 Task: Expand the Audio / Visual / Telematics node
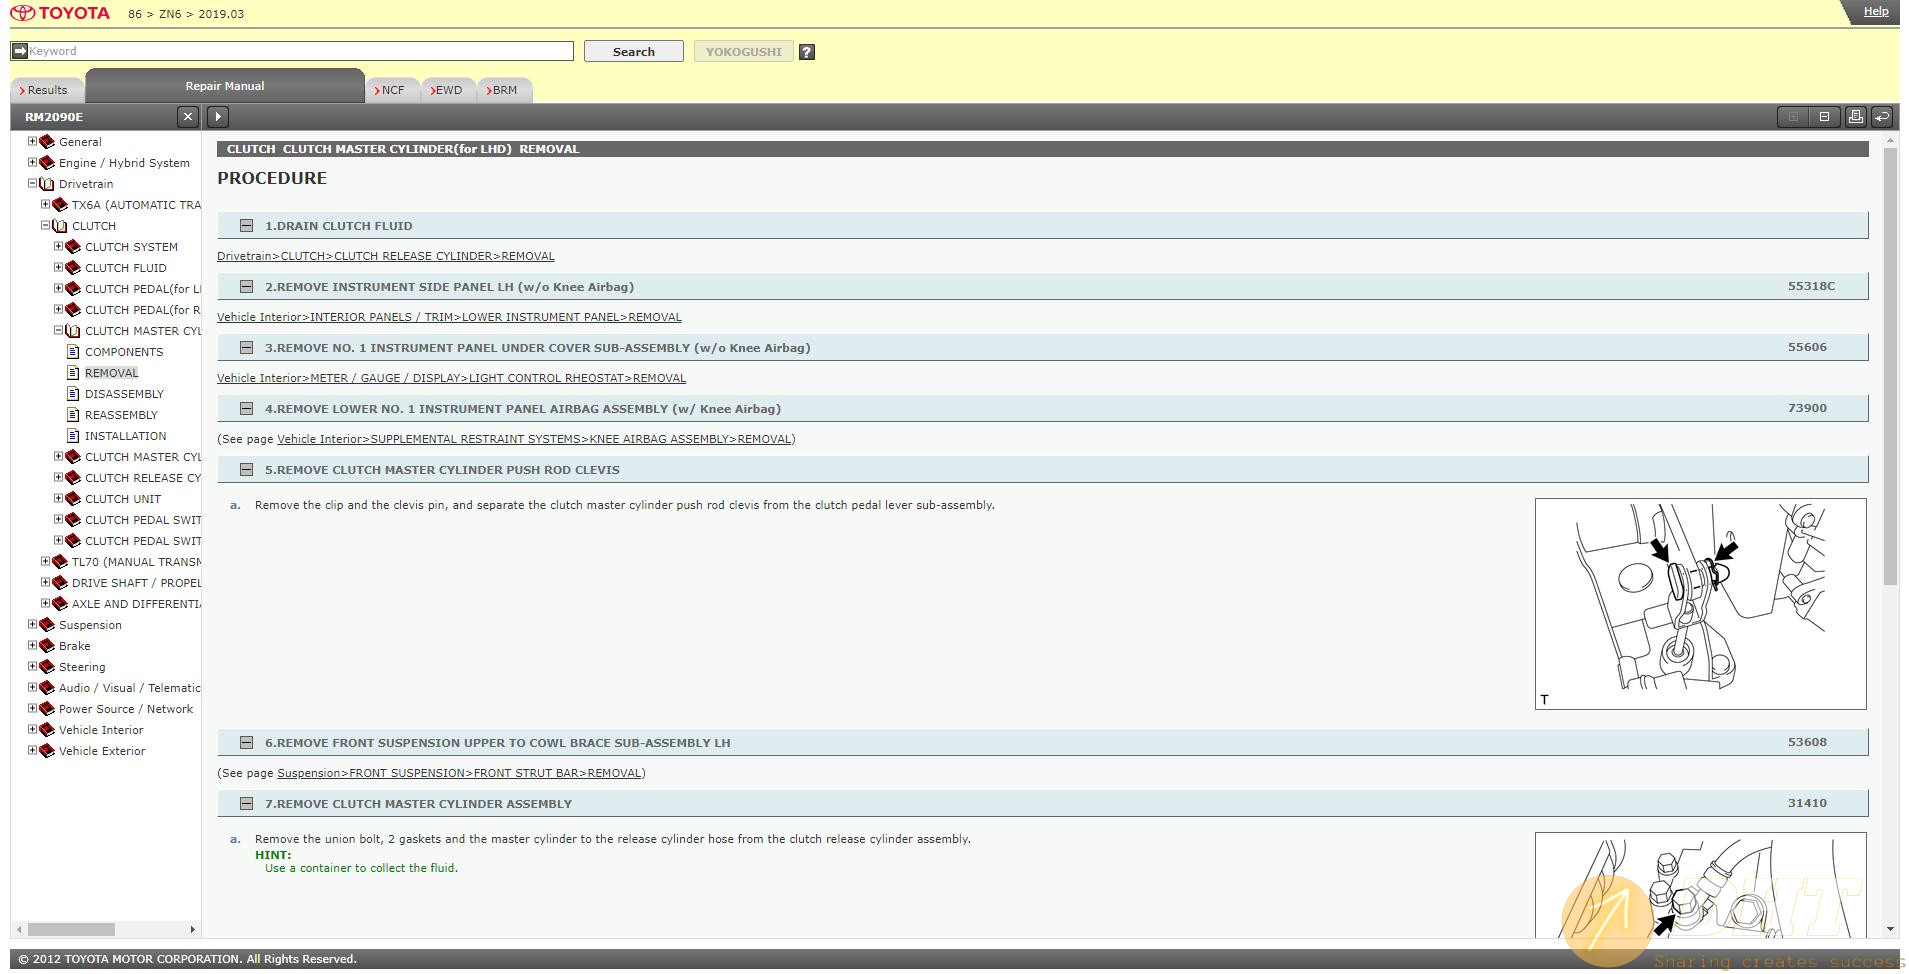click(32, 687)
